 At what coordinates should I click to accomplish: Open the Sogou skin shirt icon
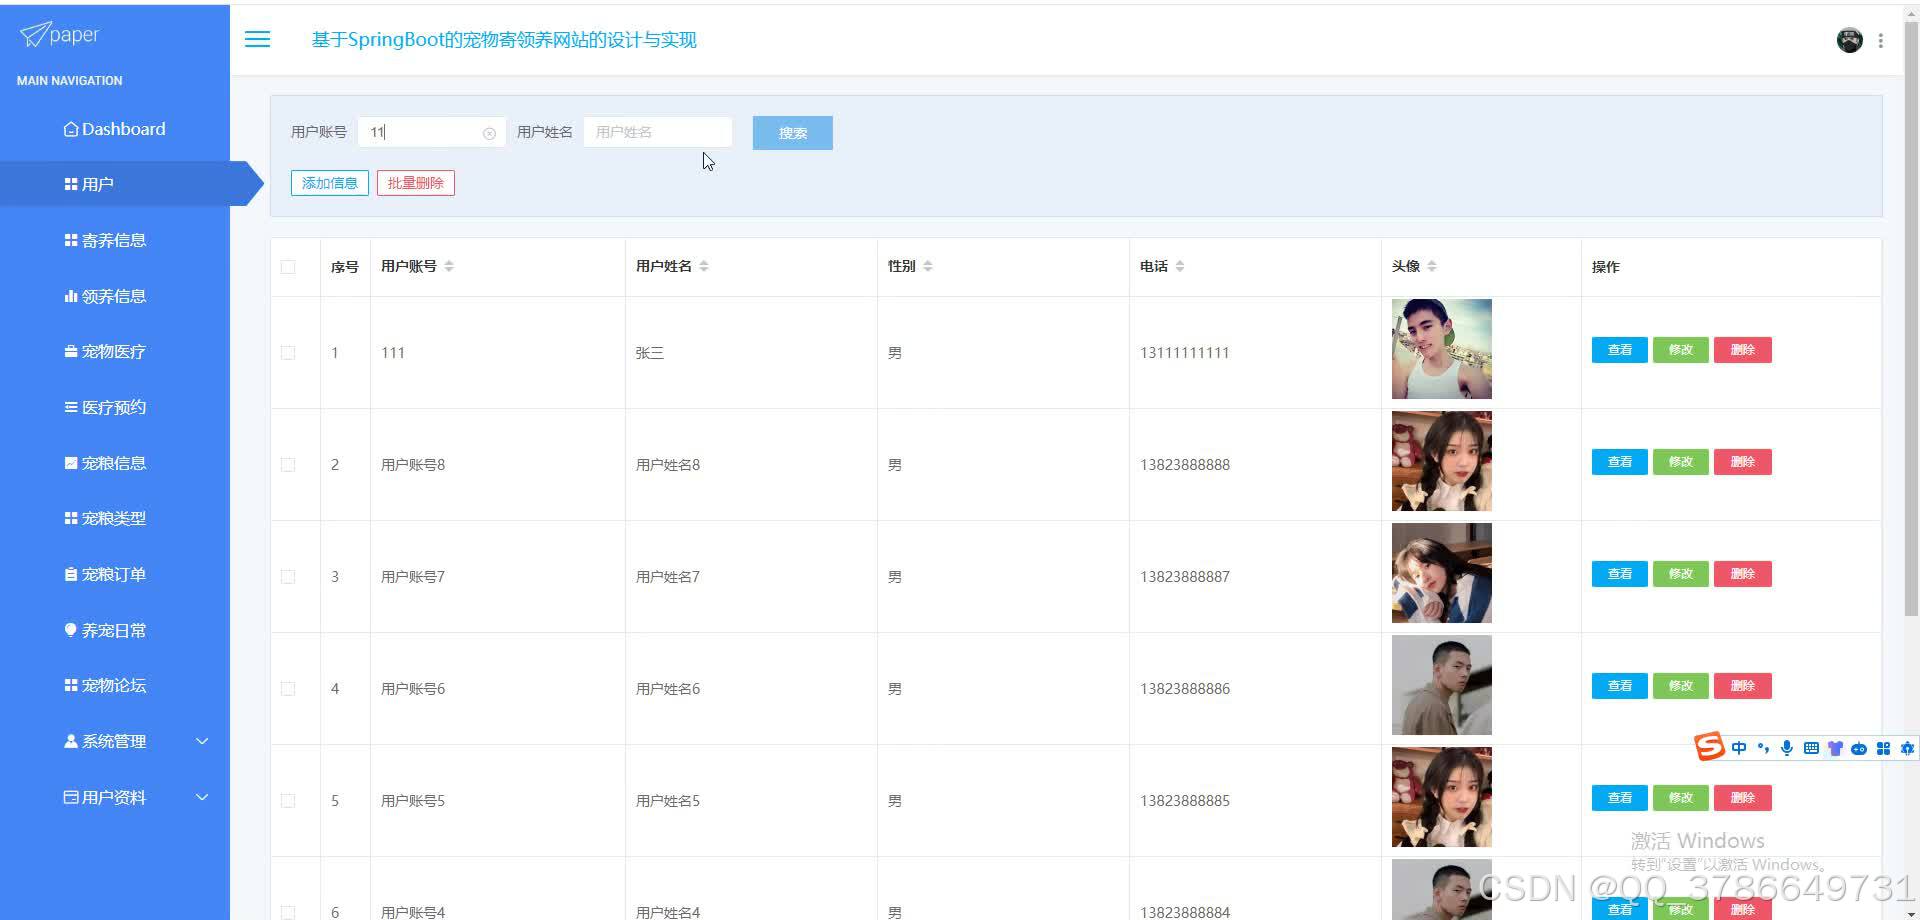click(x=1835, y=748)
